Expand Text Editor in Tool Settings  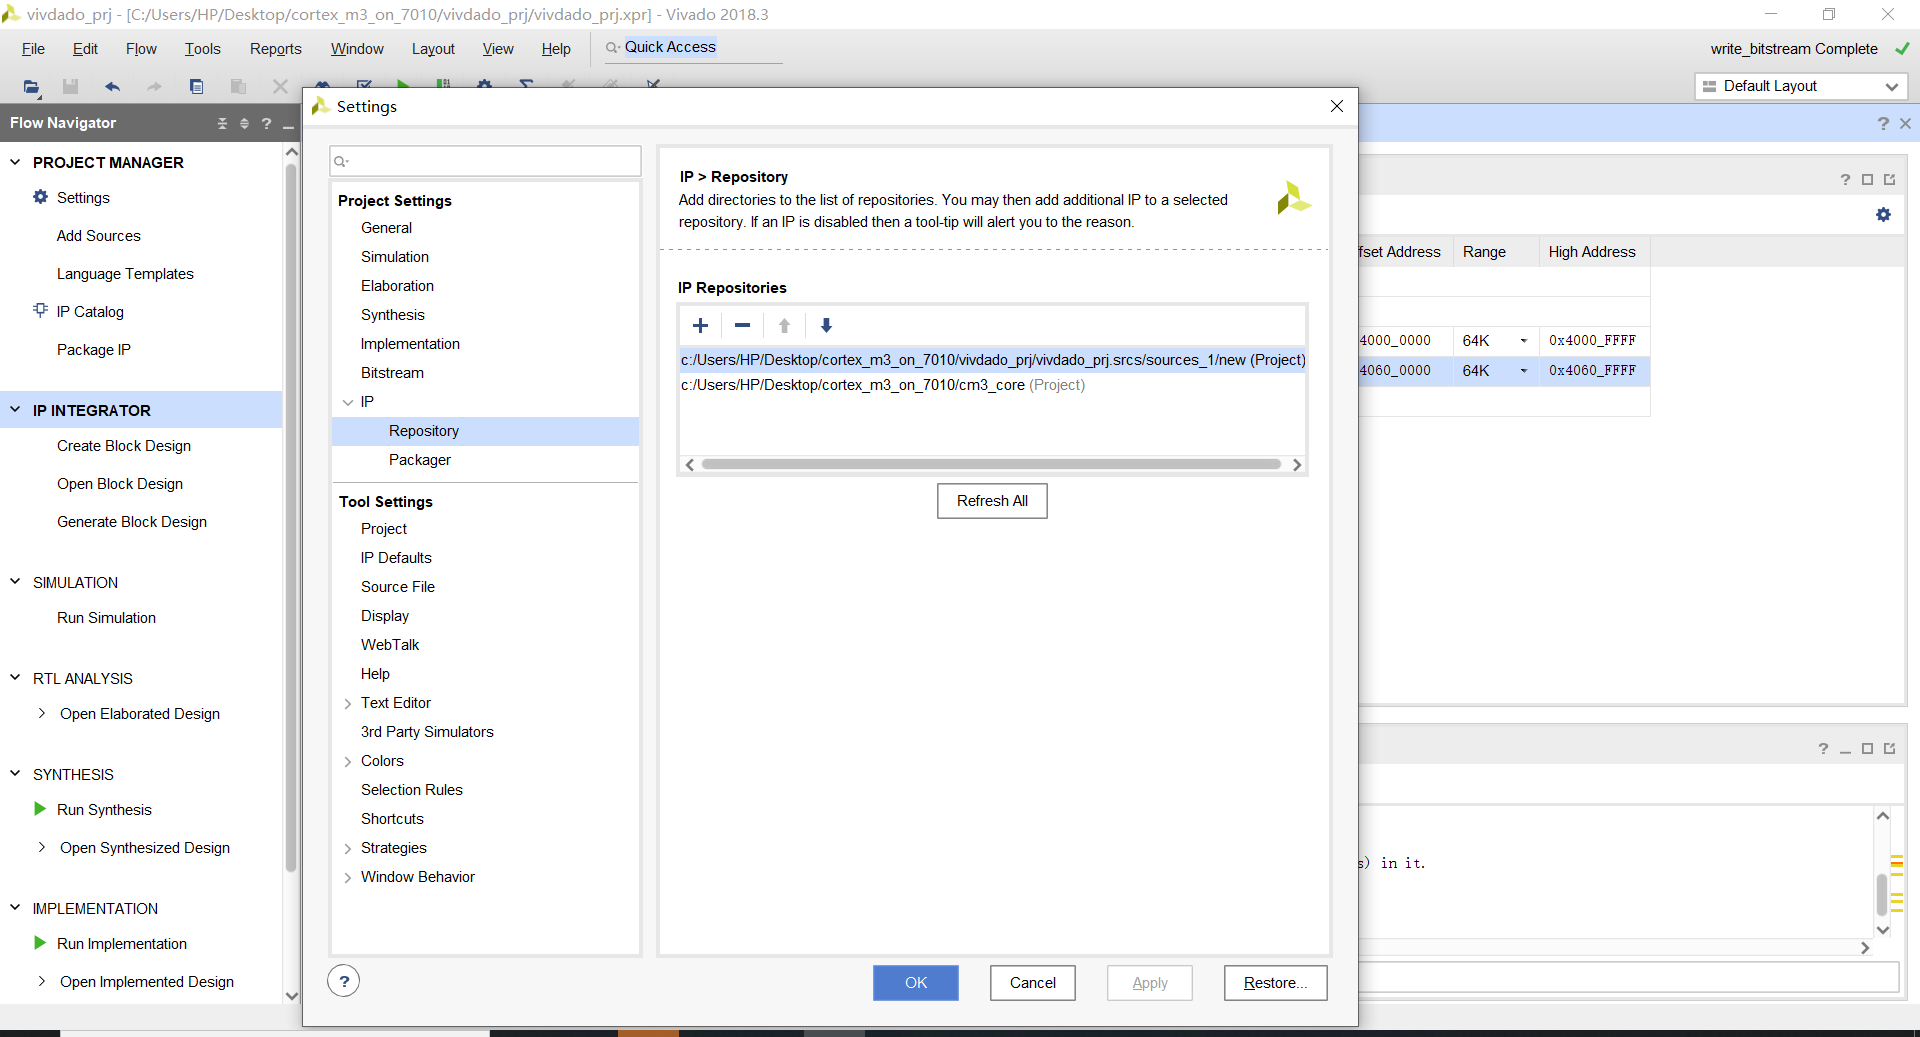tap(347, 703)
